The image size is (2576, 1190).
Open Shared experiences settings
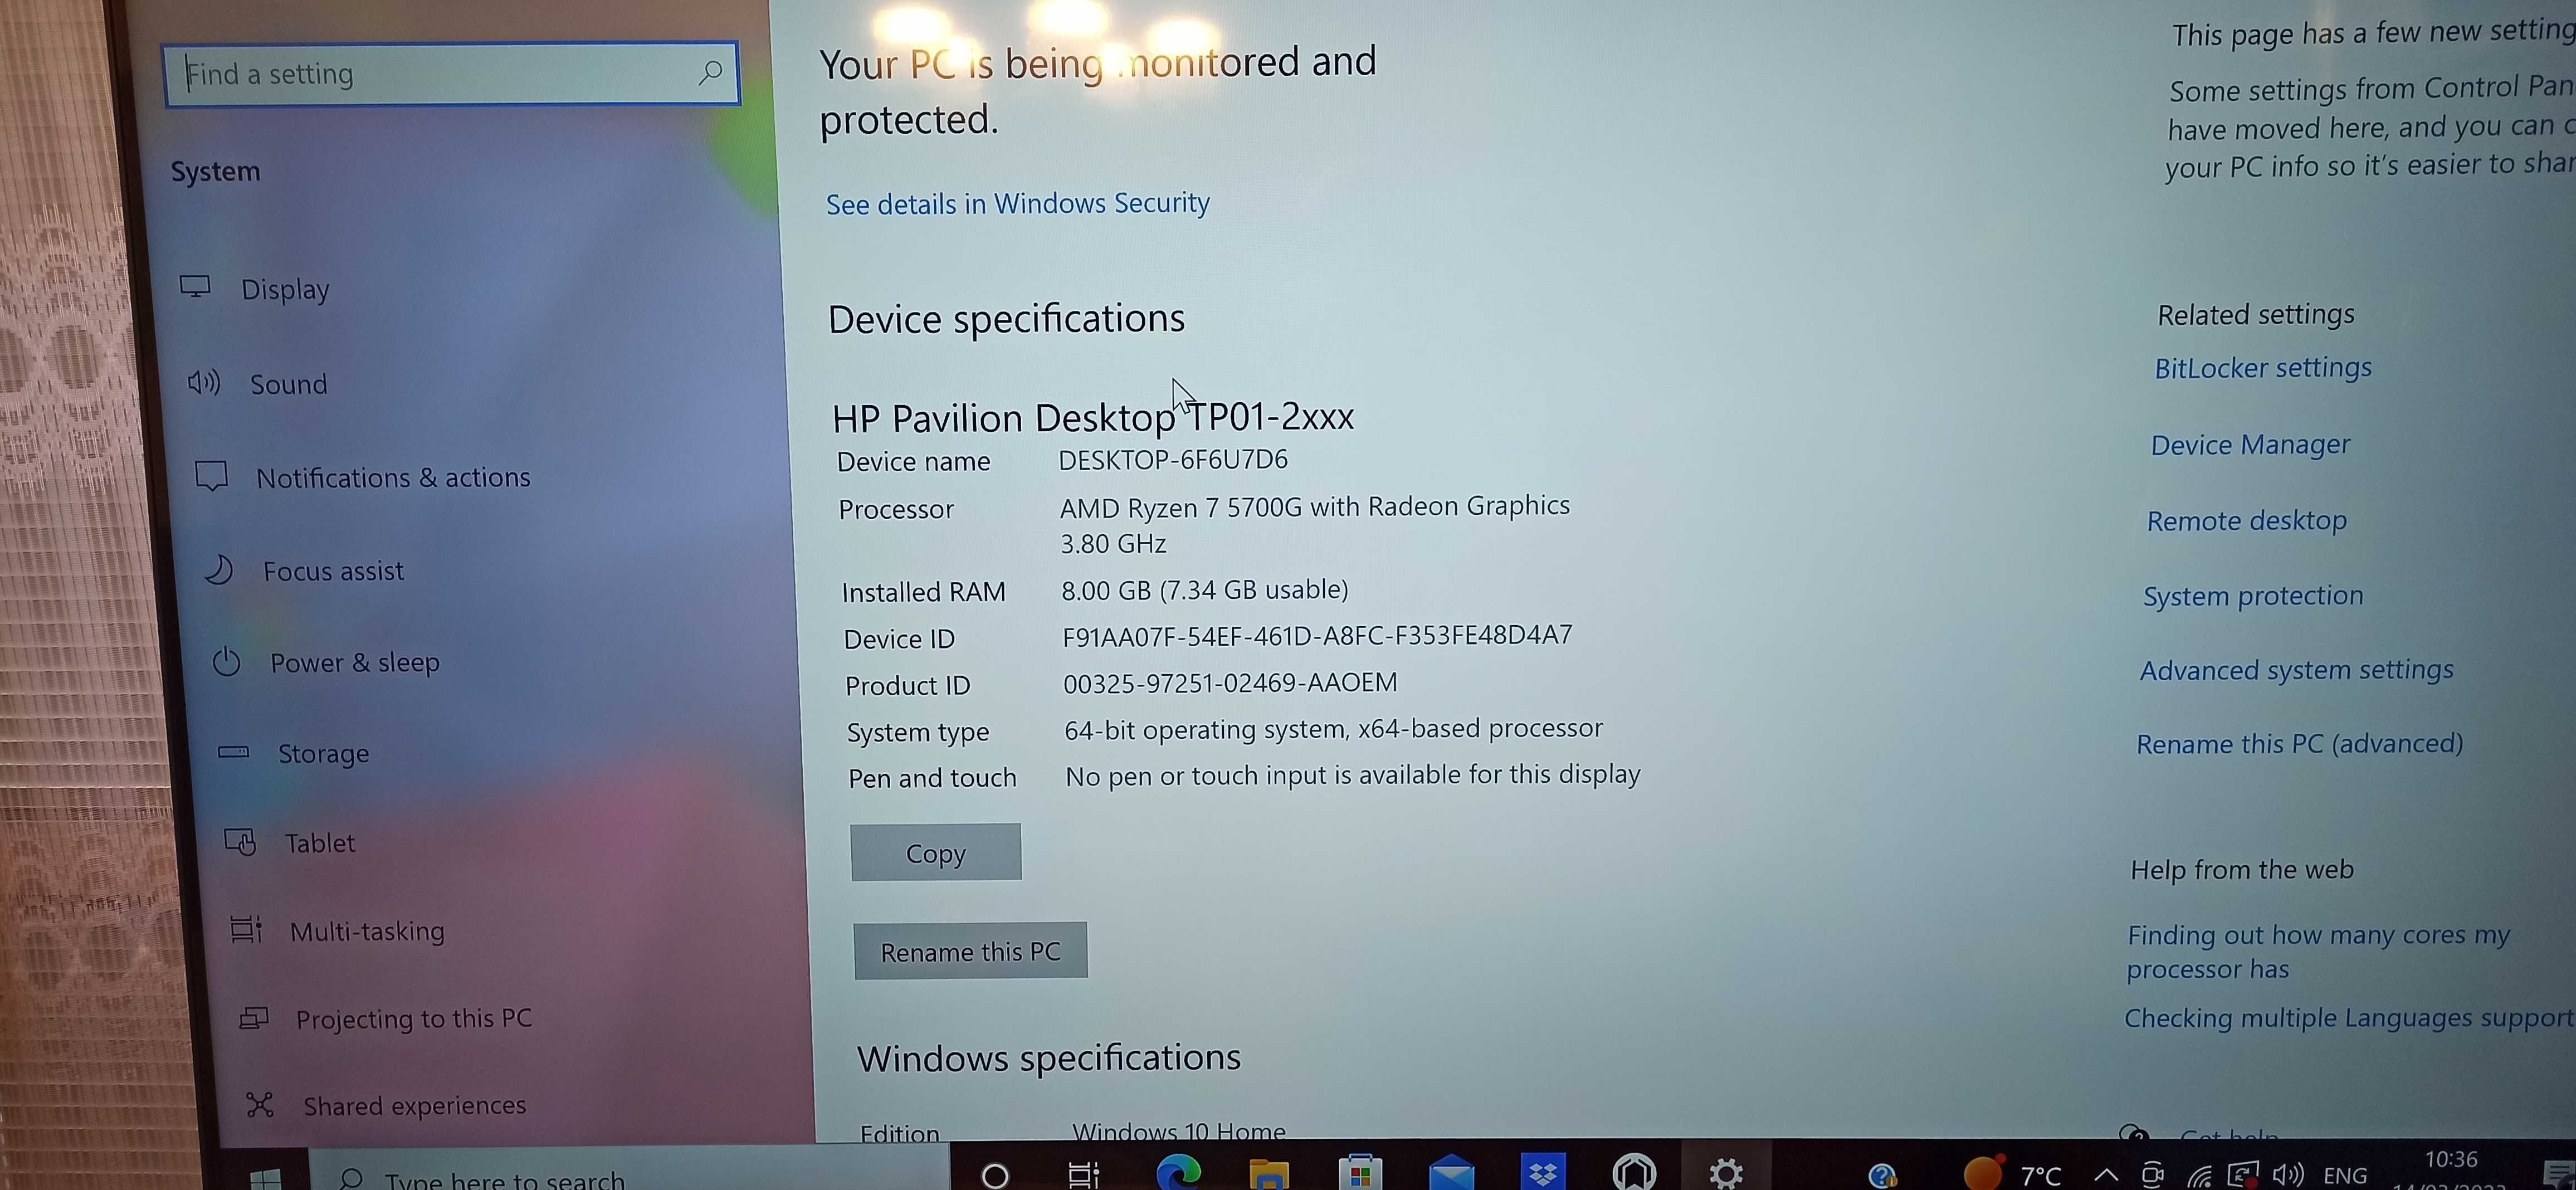point(414,1106)
